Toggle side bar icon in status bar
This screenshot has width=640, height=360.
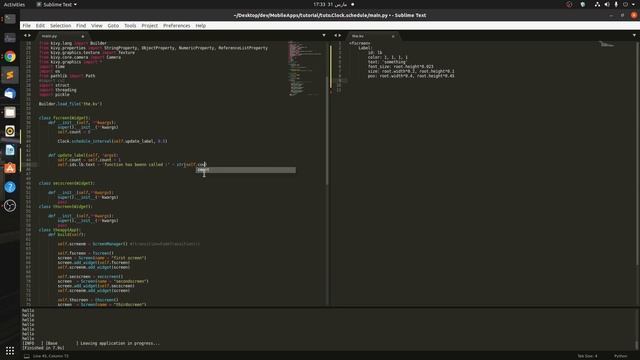click(27, 356)
